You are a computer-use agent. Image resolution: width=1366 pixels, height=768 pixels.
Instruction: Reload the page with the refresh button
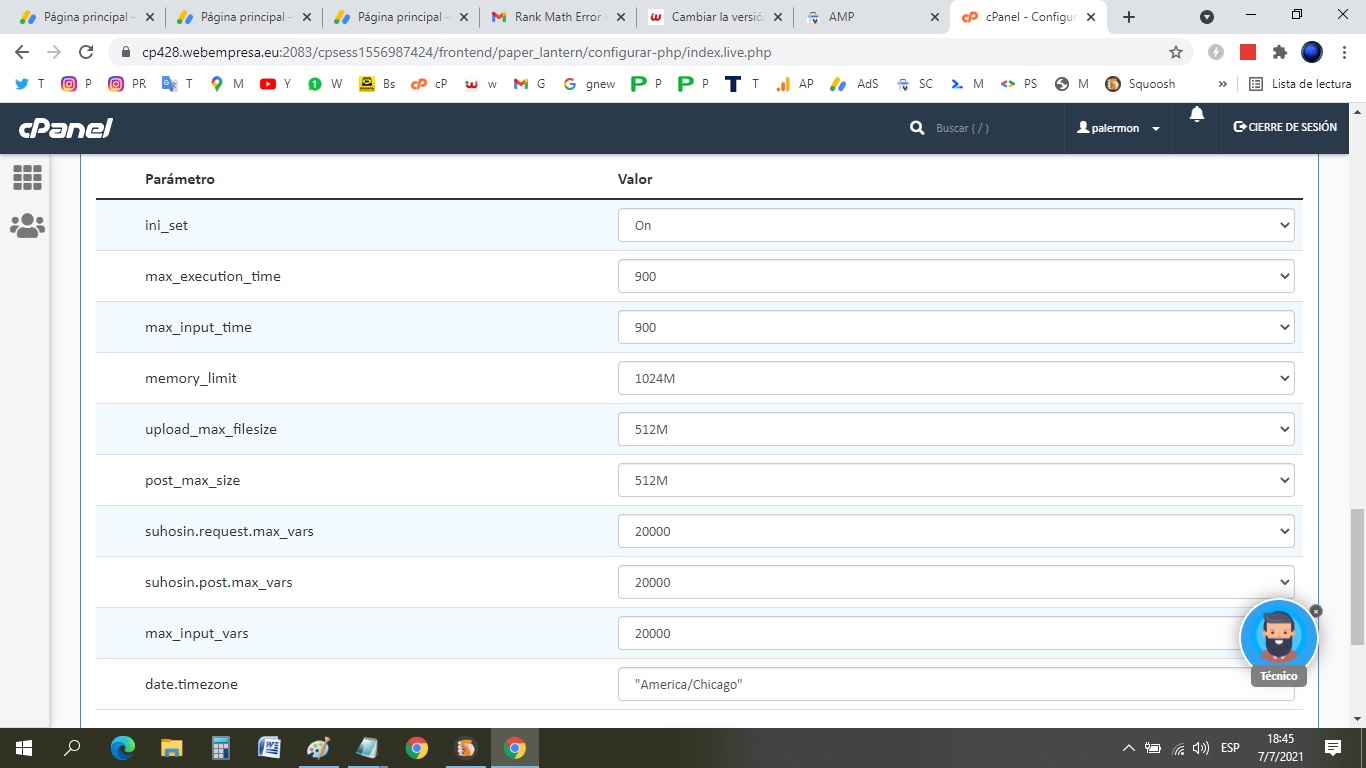86,52
